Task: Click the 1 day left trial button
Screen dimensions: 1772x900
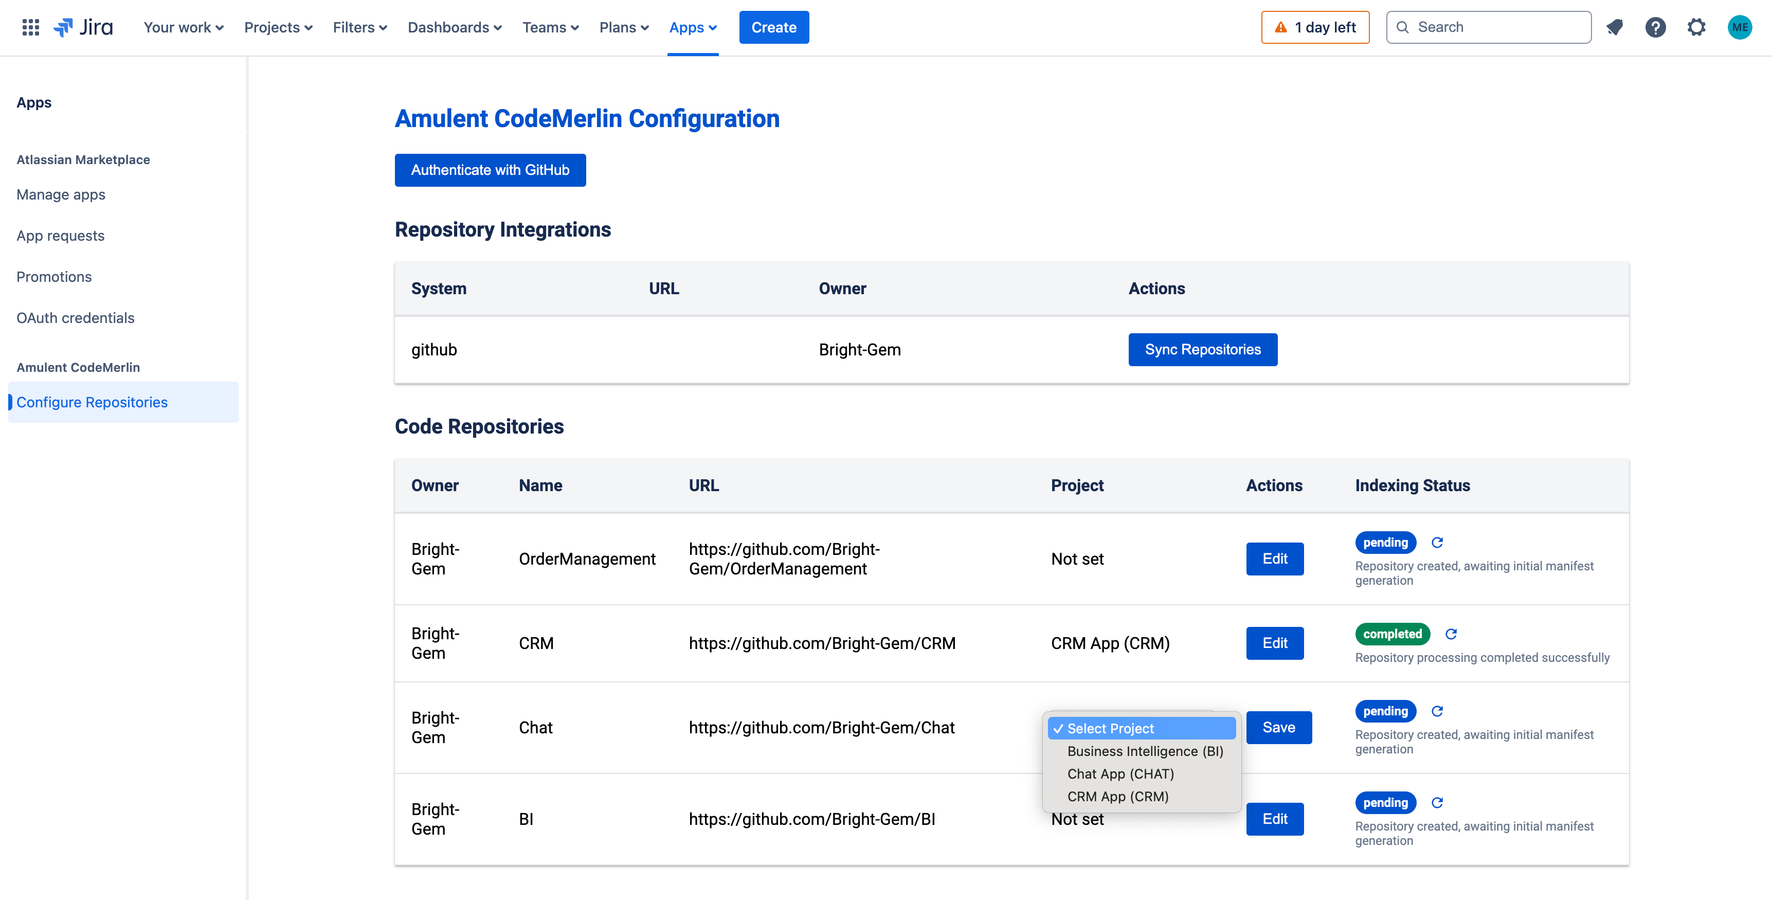Action: pyautogui.click(x=1315, y=27)
